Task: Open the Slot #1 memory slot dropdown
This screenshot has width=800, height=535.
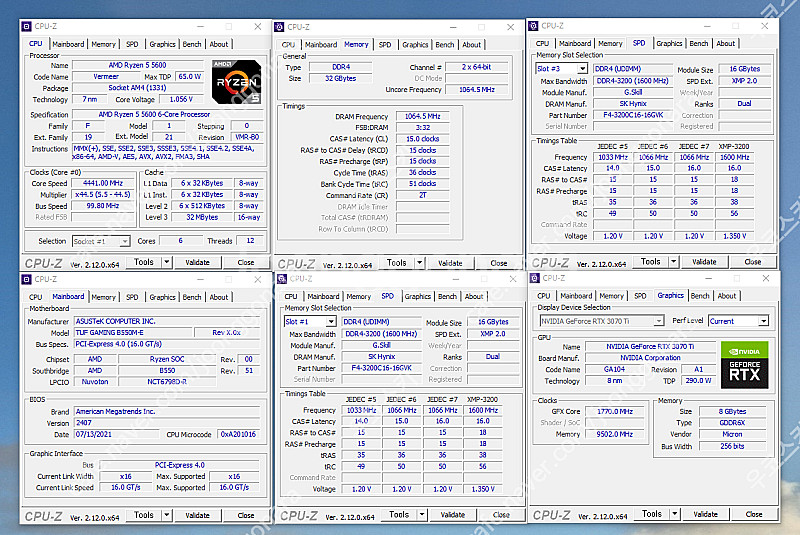Action: click(310, 322)
